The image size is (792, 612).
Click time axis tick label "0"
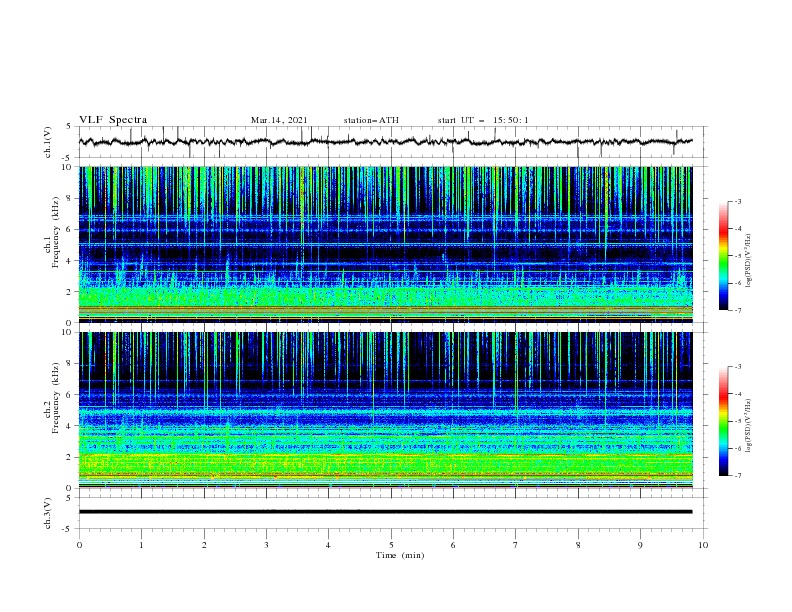79,545
